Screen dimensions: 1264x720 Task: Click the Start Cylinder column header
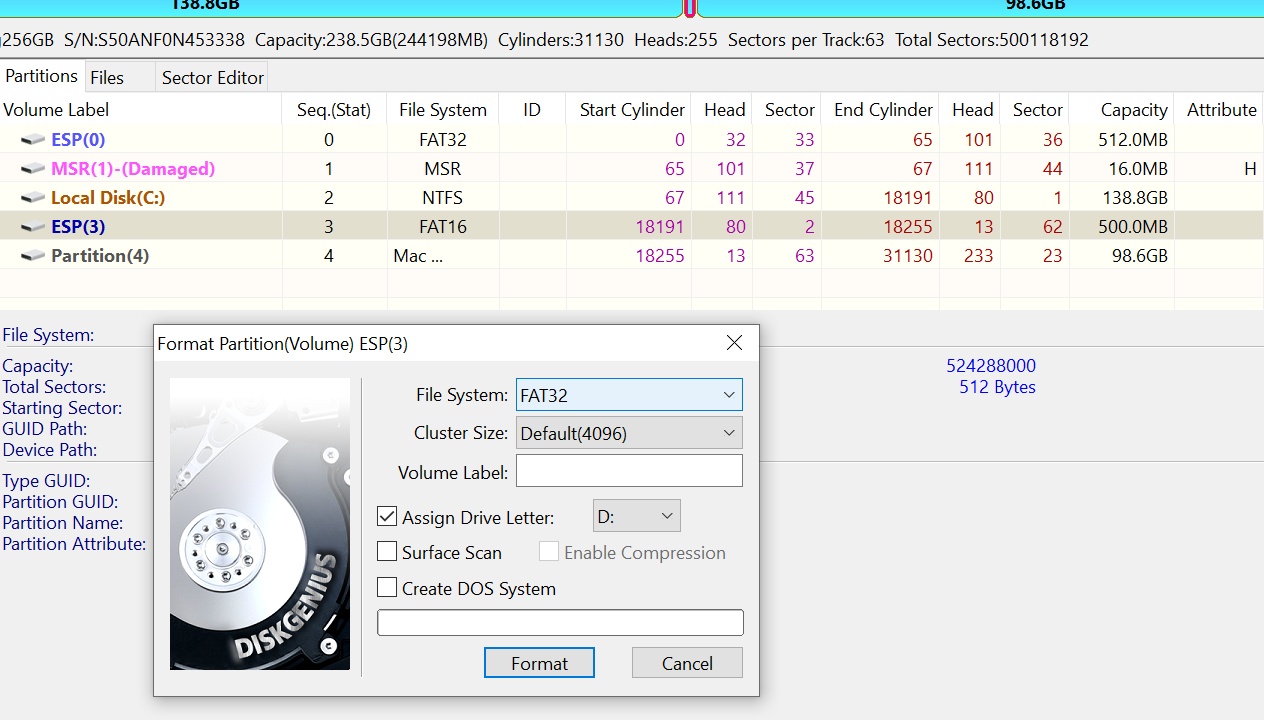(x=628, y=110)
